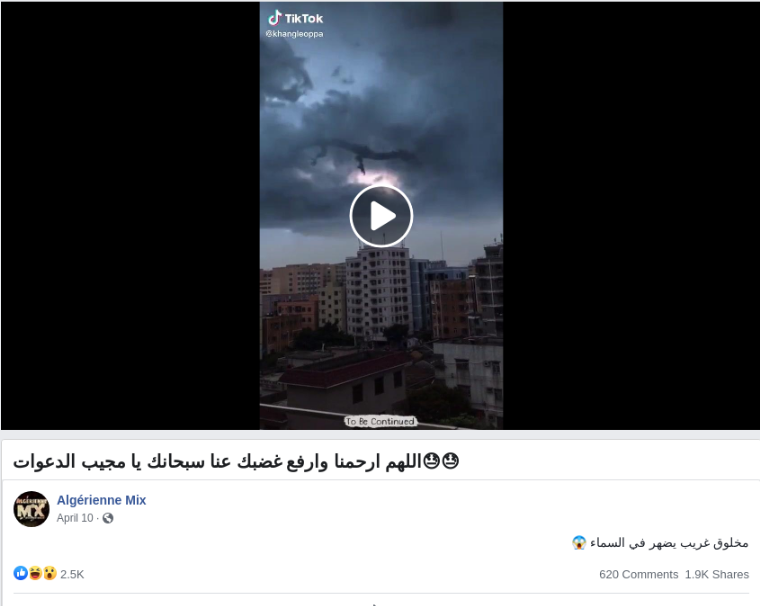Image resolution: width=760 pixels, height=606 pixels.
Task: Click the Haha laughing reaction icon
Action: pyautogui.click(x=35, y=574)
